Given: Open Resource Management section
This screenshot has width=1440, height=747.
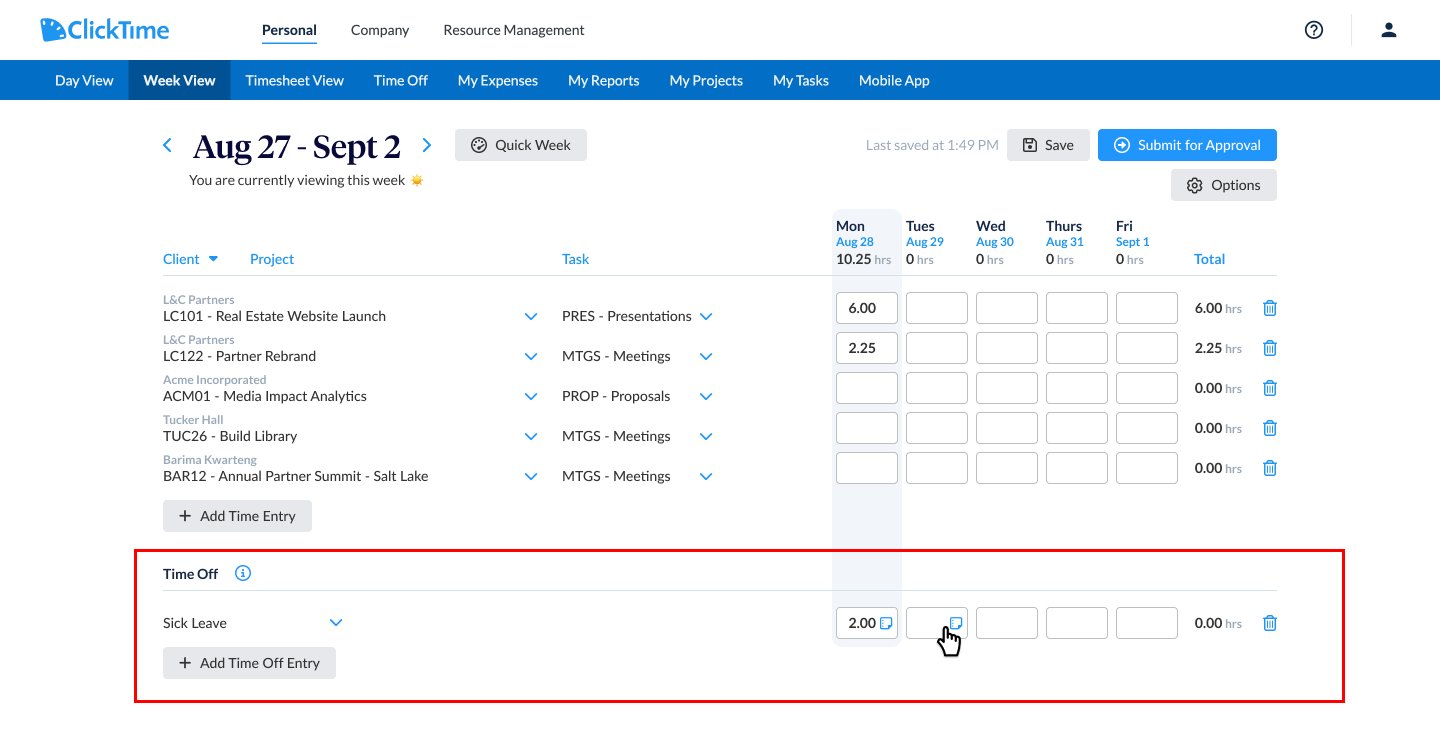Looking at the screenshot, I should click(514, 30).
